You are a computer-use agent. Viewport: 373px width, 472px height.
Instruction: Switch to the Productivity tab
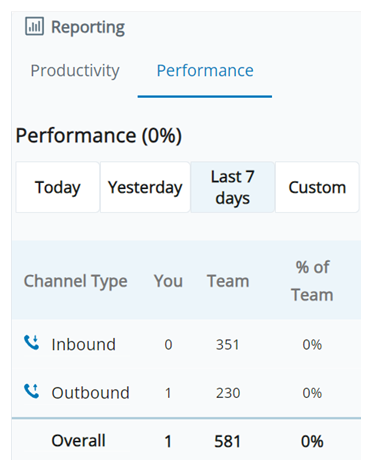pos(75,71)
